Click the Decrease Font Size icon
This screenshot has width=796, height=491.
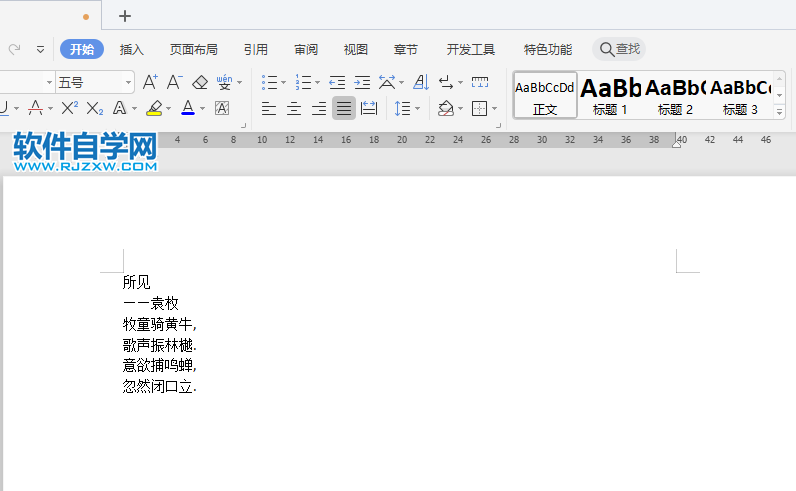(174, 82)
